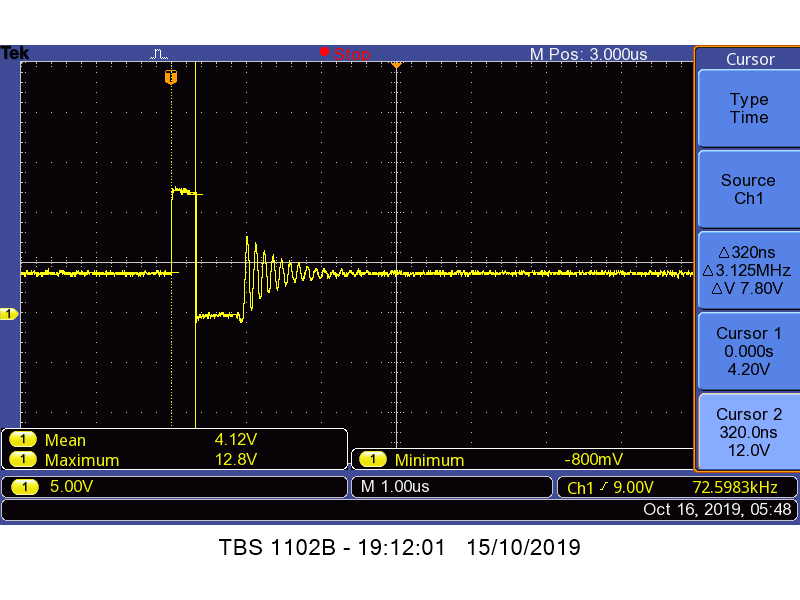Click the Mean measurement label
Image resolution: width=800 pixels, height=600 pixels.
coord(65,440)
